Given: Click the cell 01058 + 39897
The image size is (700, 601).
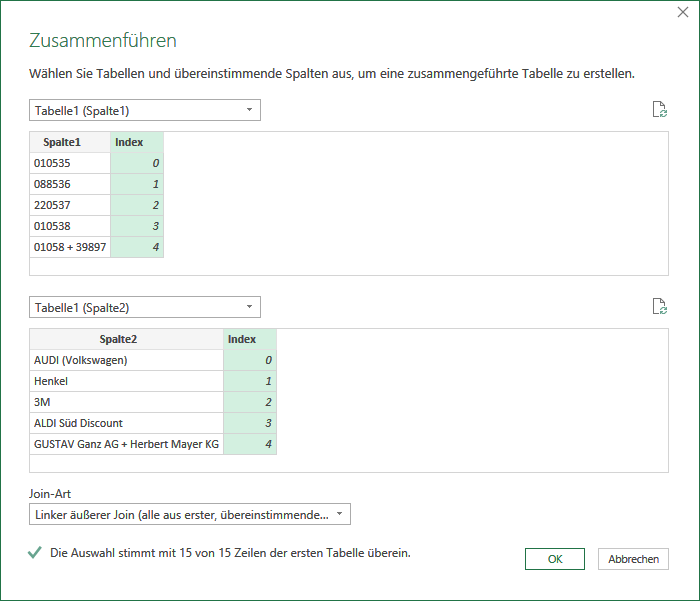Looking at the screenshot, I should 70,247.
